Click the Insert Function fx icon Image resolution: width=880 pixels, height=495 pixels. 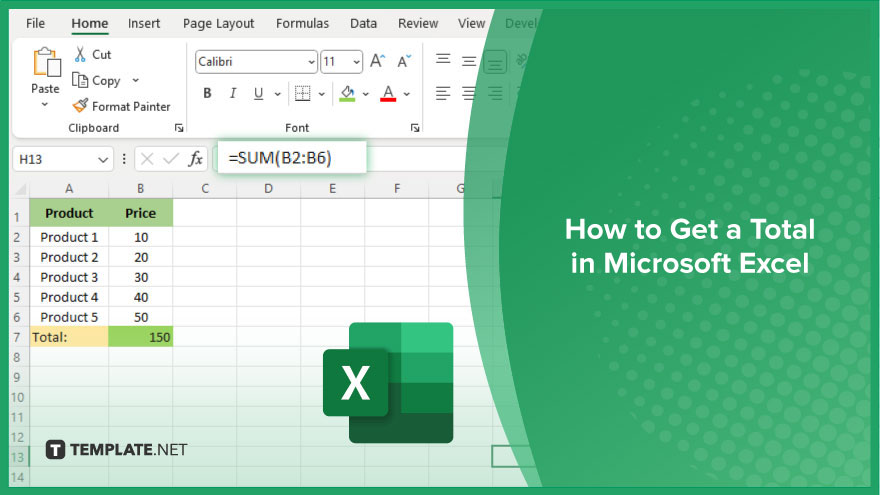click(195, 159)
